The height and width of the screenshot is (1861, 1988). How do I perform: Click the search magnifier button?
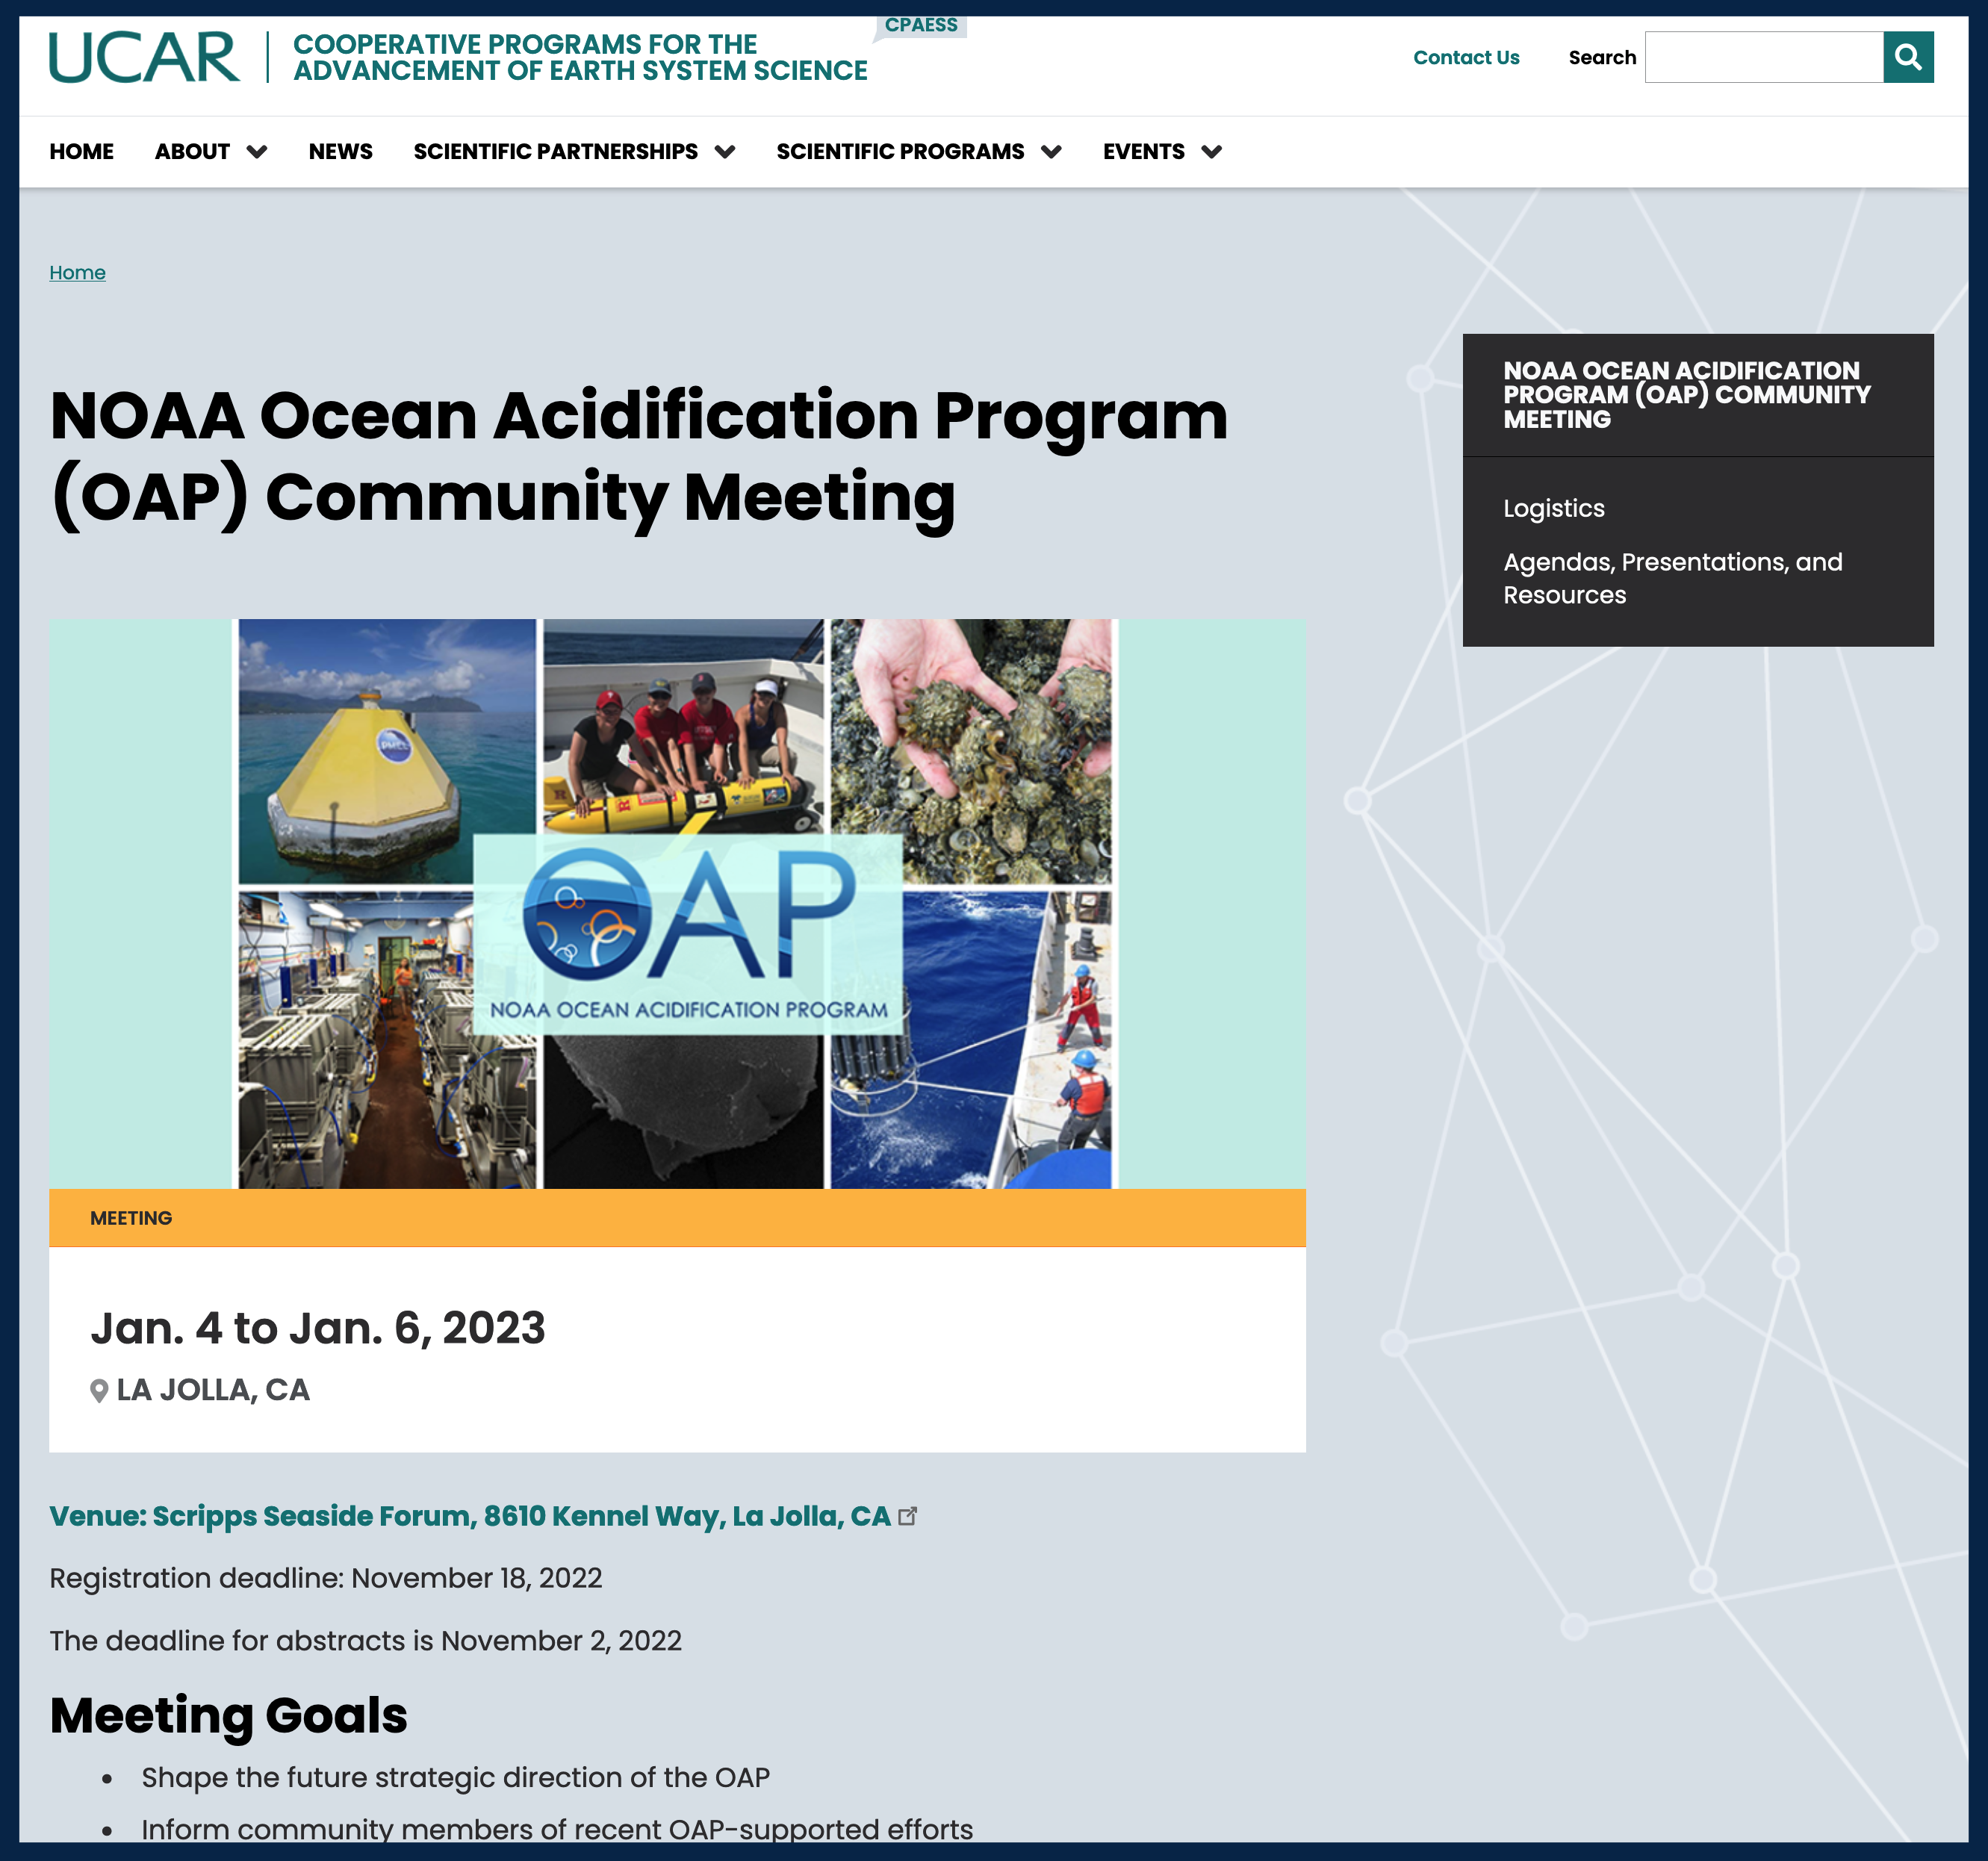click(1907, 57)
